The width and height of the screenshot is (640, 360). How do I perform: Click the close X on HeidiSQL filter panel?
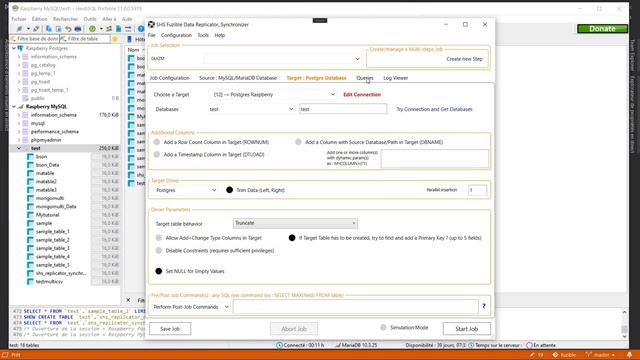pos(128,300)
